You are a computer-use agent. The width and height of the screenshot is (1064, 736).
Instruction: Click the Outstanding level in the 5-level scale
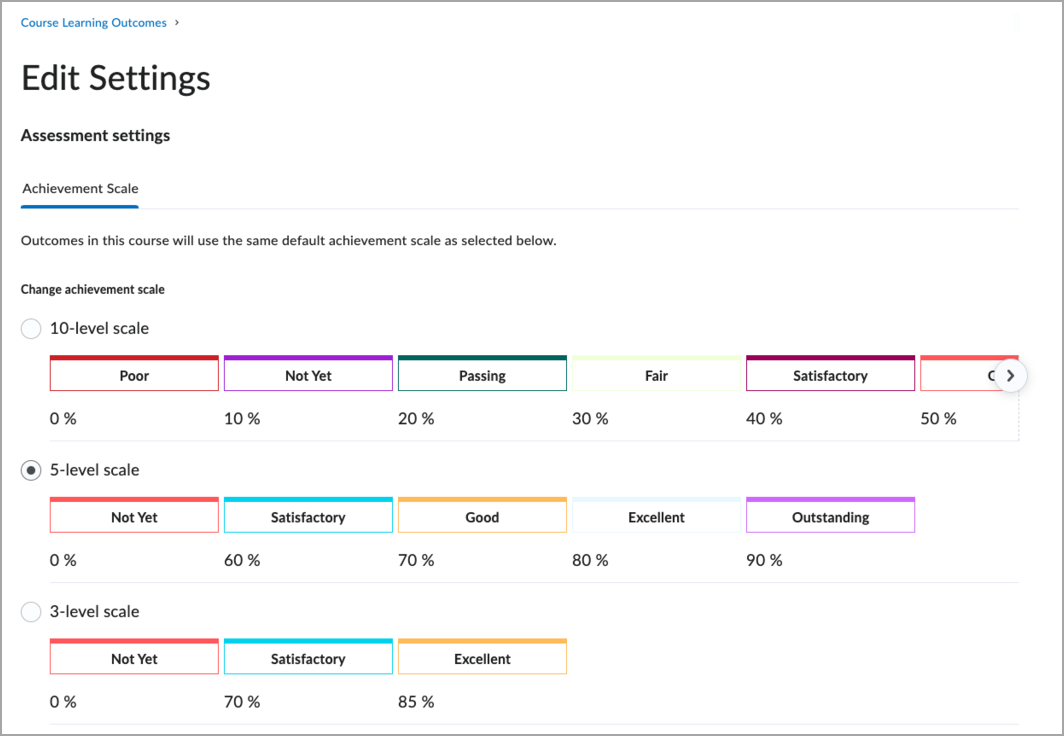(x=830, y=516)
